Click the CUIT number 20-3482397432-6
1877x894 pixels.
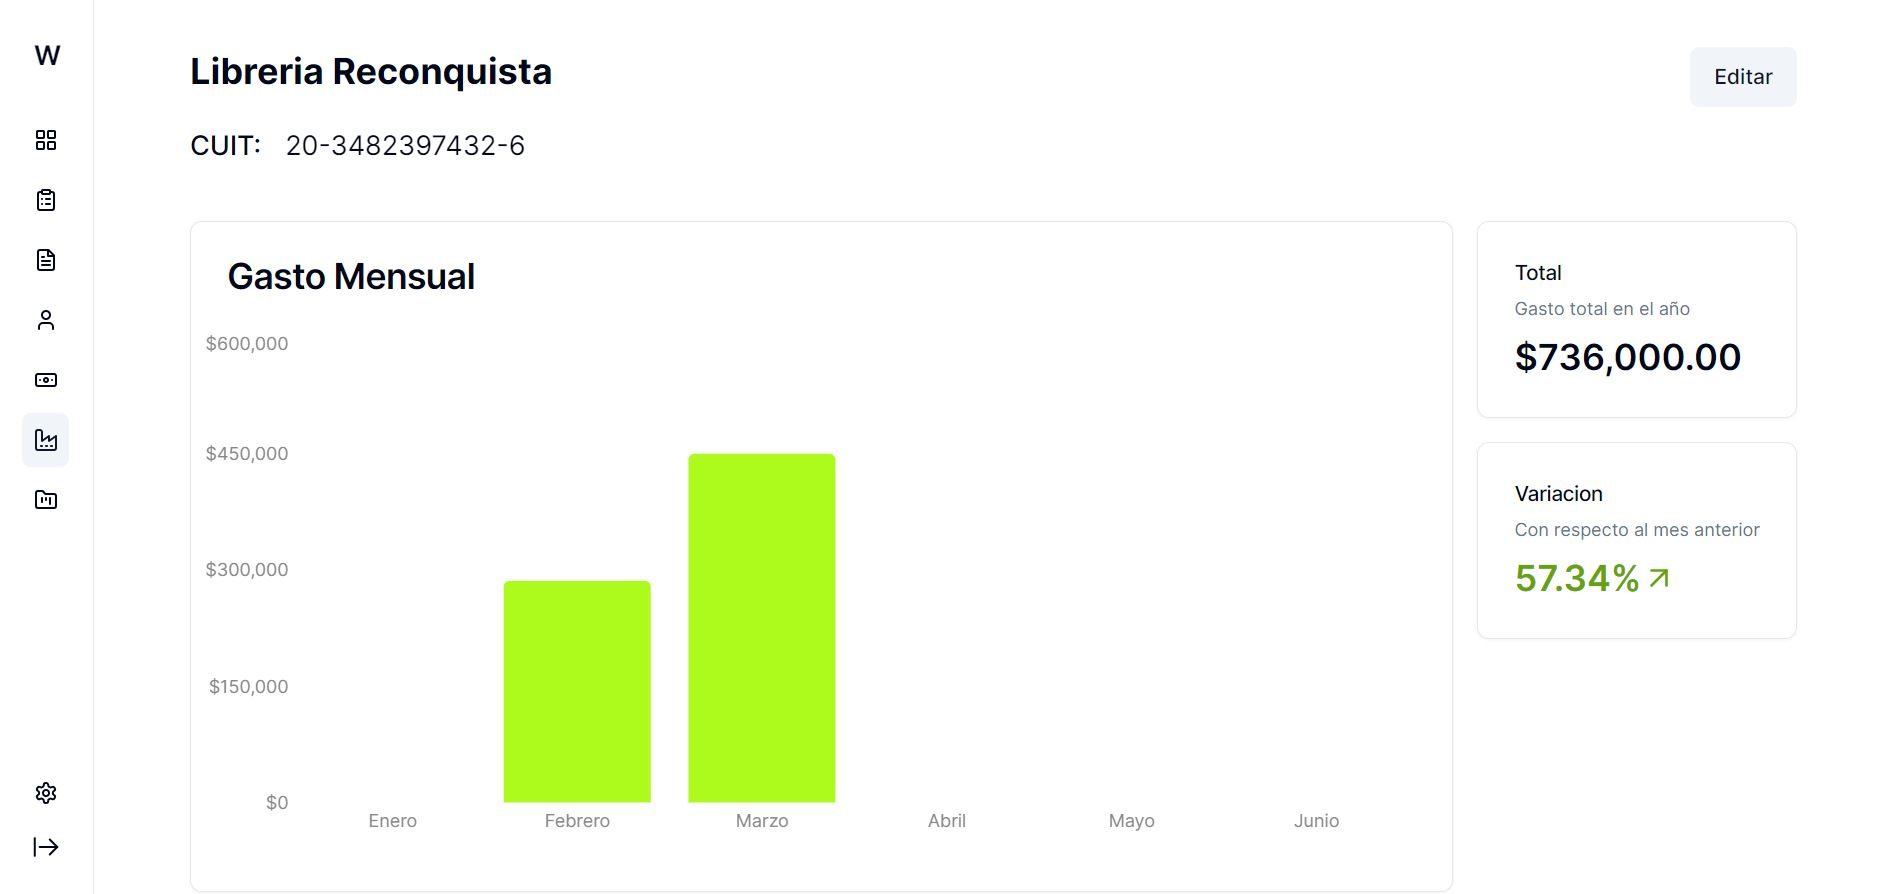point(405,146)
